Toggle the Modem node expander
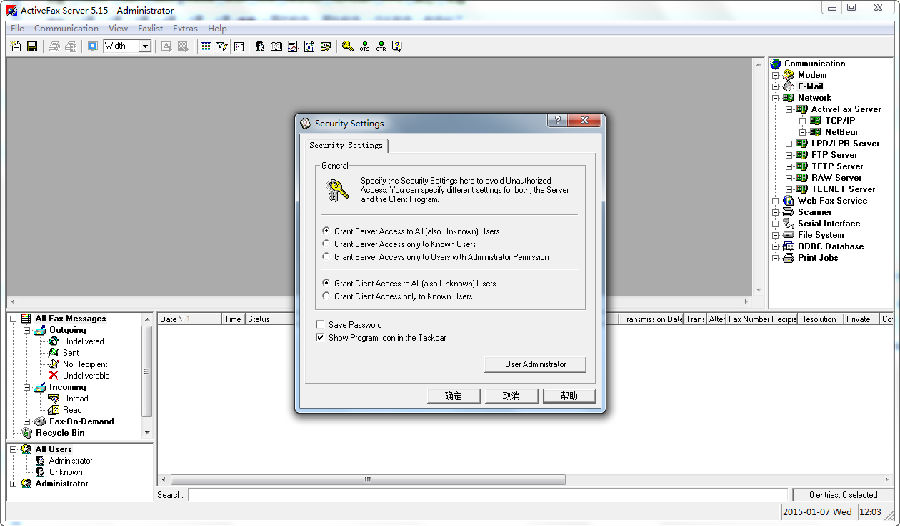Image resolution: width=900 pixels, height=526 pixels. (x=775, y=75)
